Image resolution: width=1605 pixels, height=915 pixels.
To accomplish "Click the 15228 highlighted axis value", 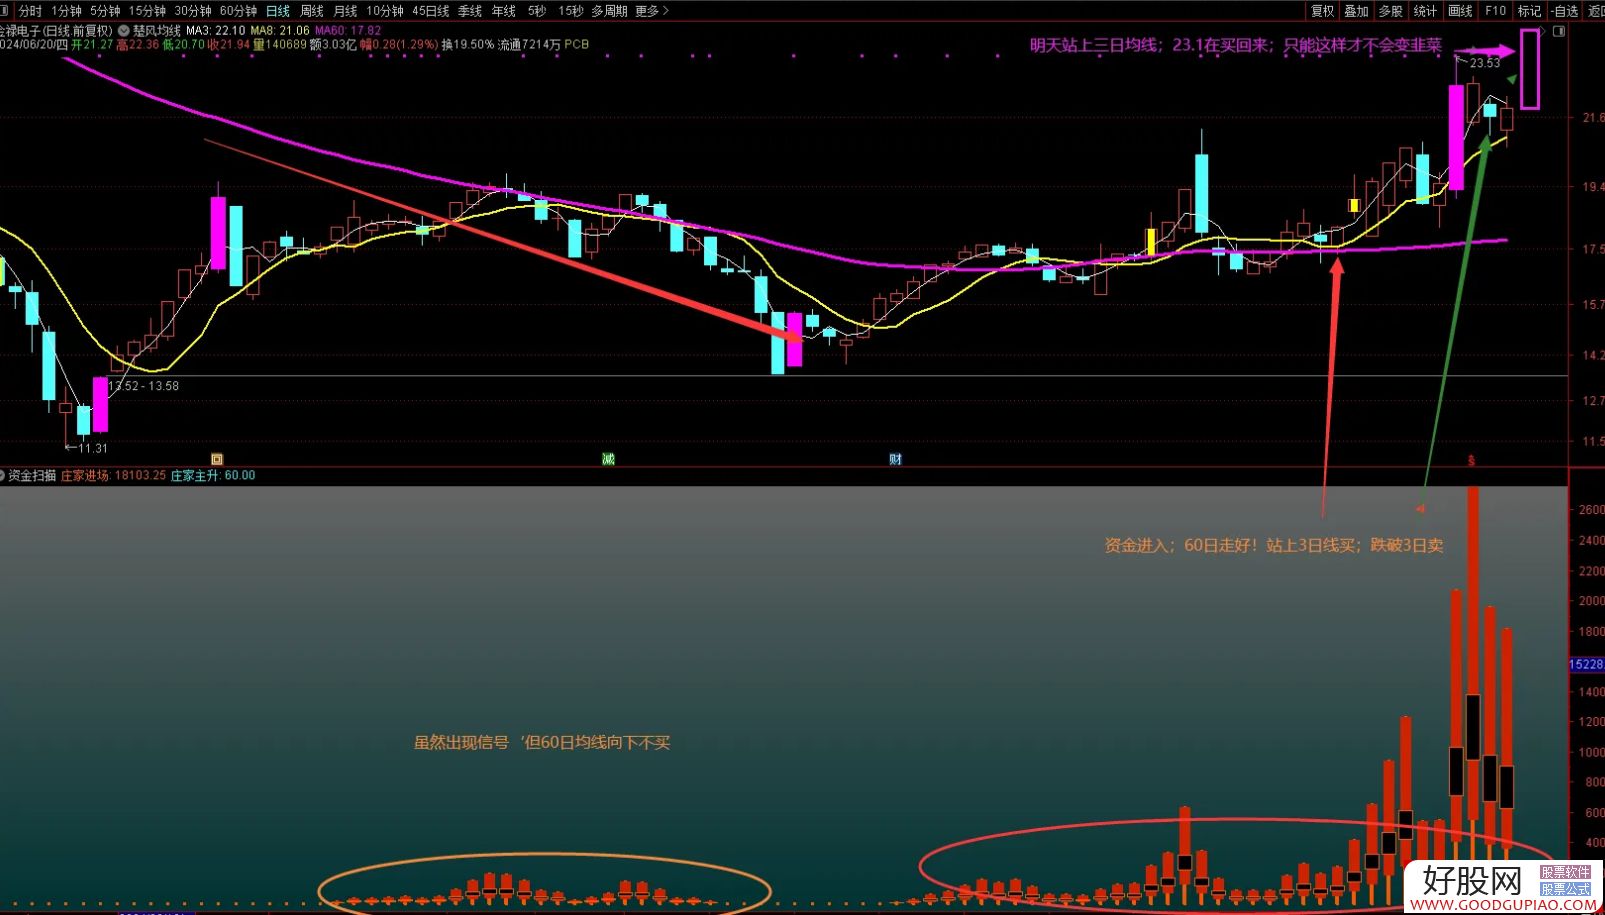I will 1587,664.
